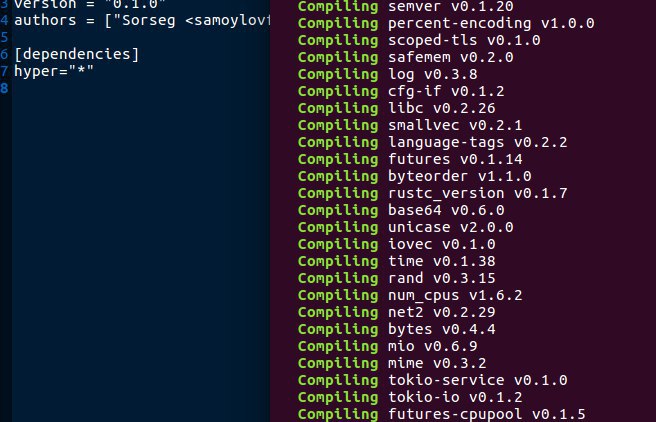
Task: Click line number 6 in the editor gutter
Action: pos(5,54)
